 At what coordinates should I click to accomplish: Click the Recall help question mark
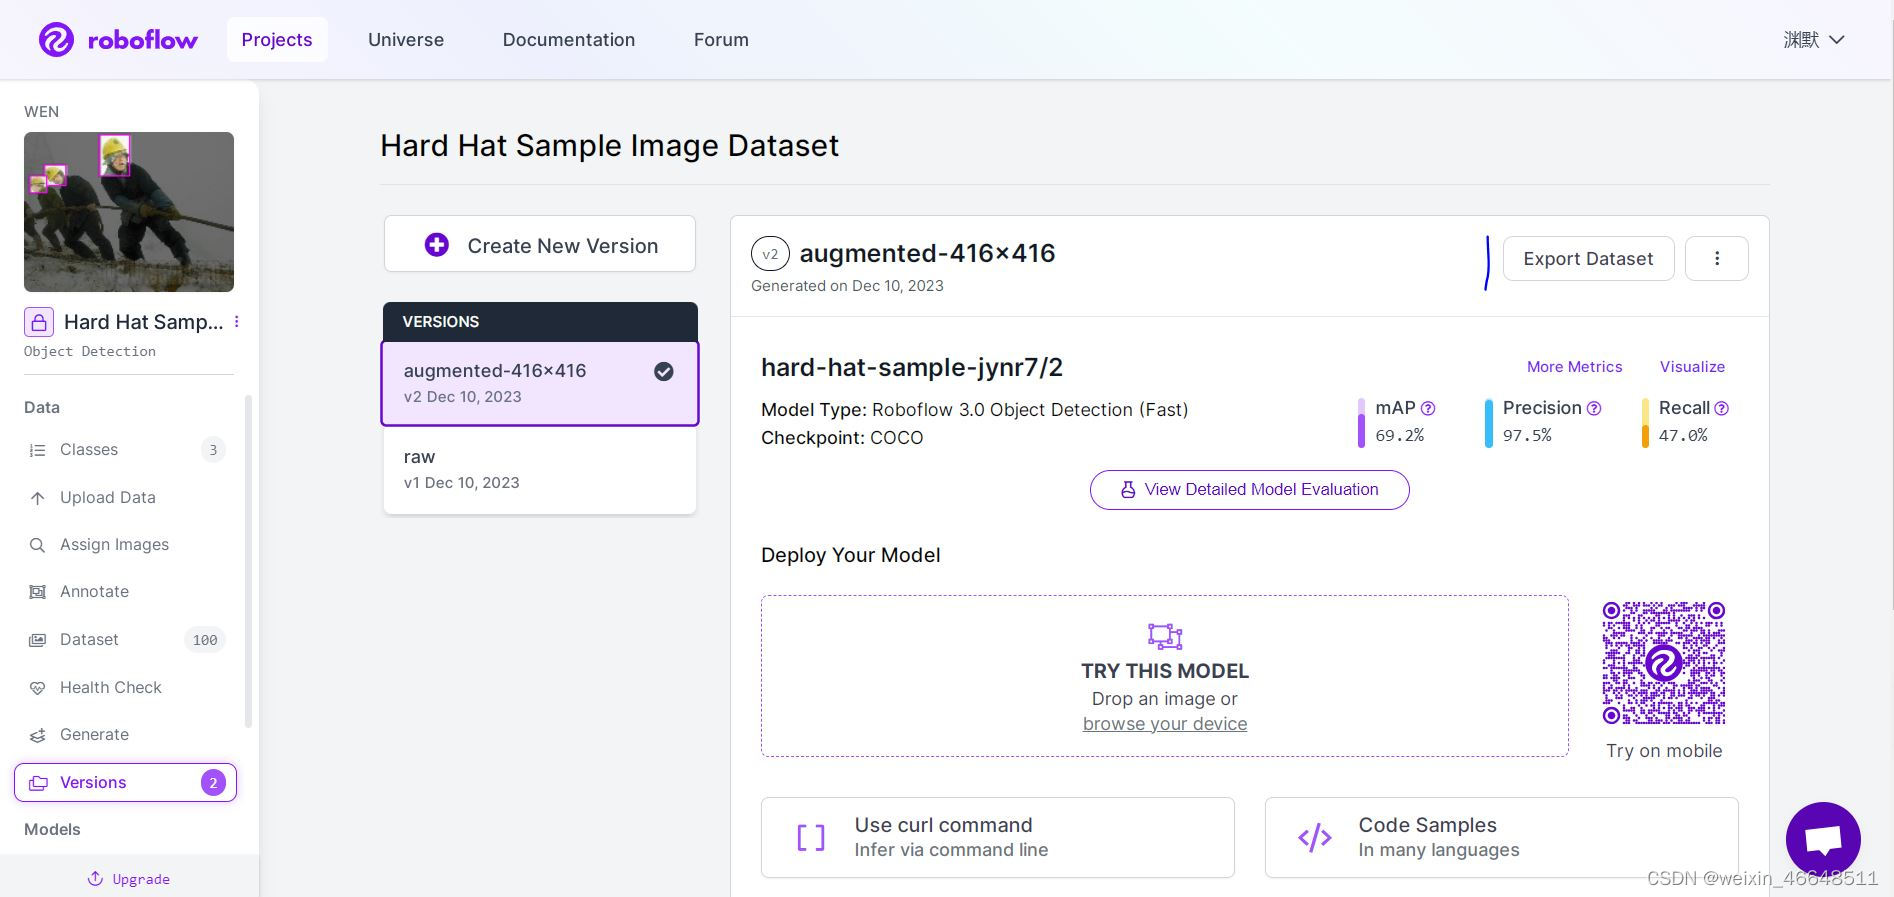[x=1721, y=408]
